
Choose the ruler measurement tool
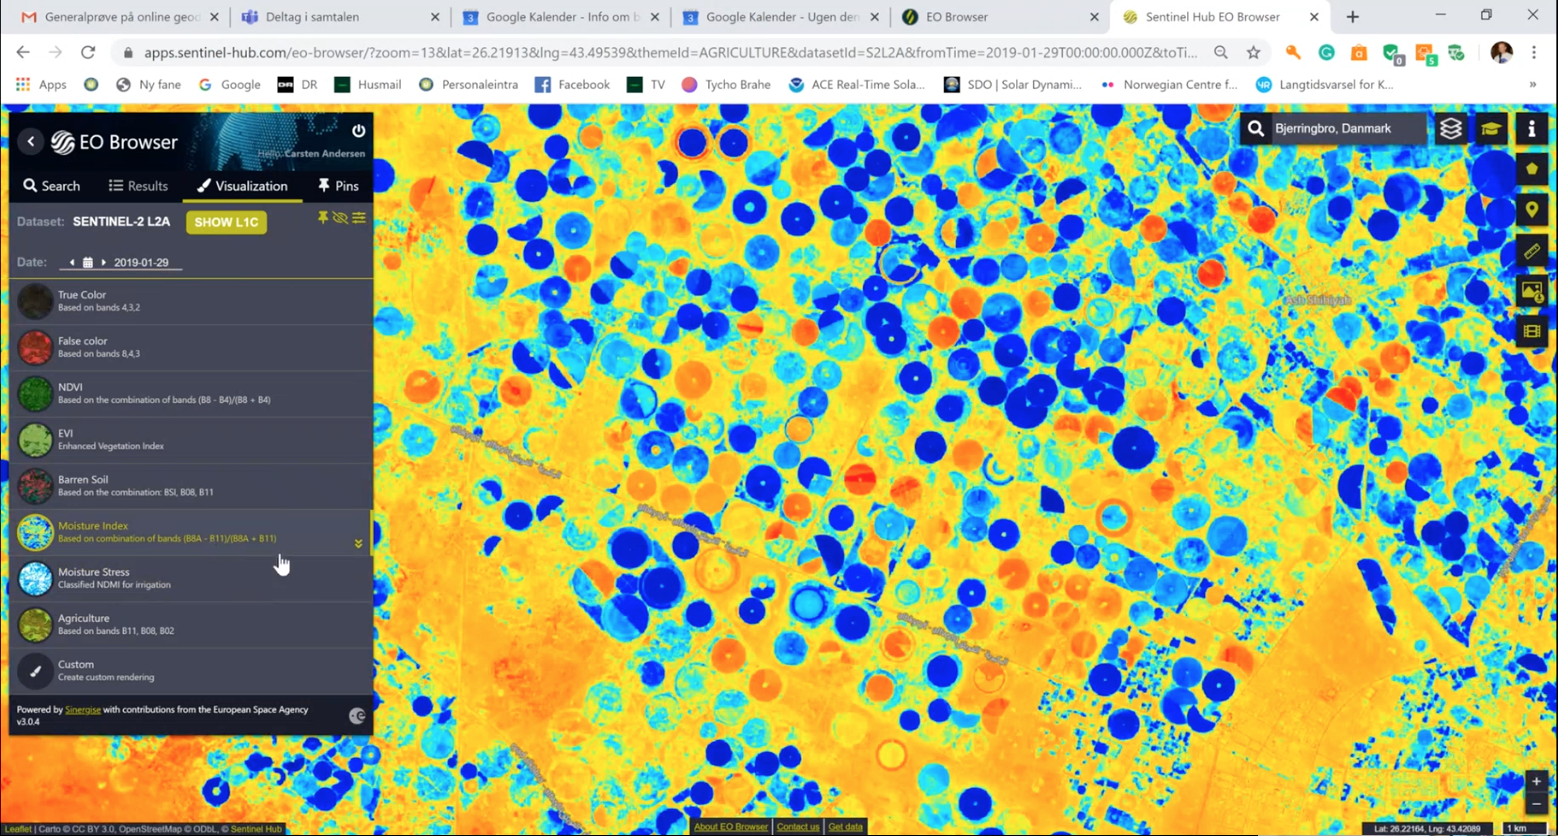coord(1531,251)
